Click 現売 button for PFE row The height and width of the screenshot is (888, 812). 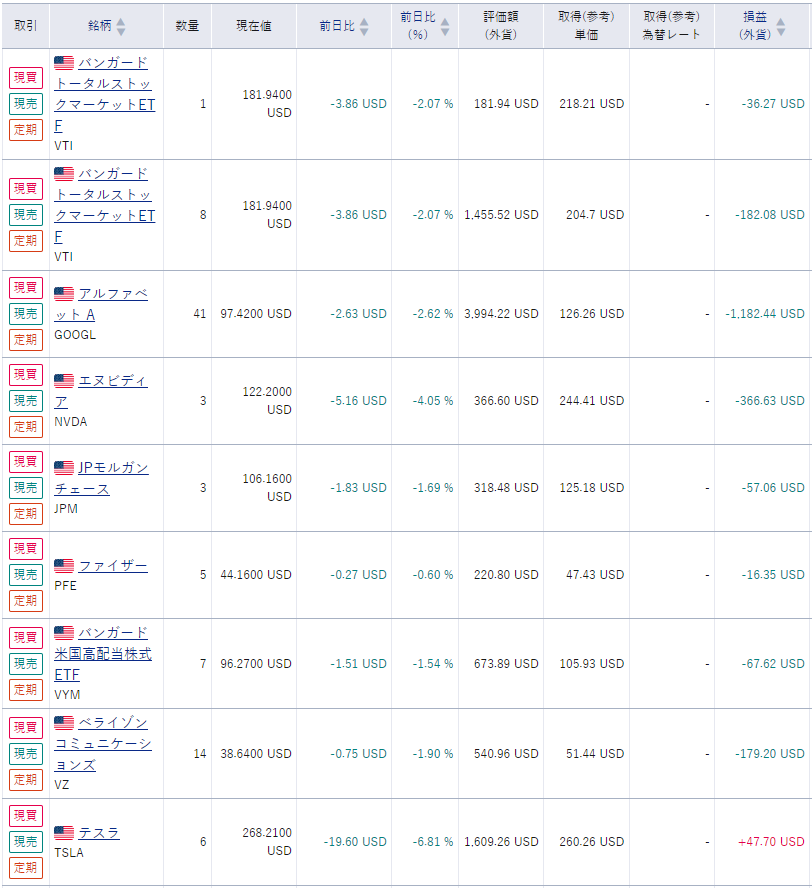click(x=26, y=575)
